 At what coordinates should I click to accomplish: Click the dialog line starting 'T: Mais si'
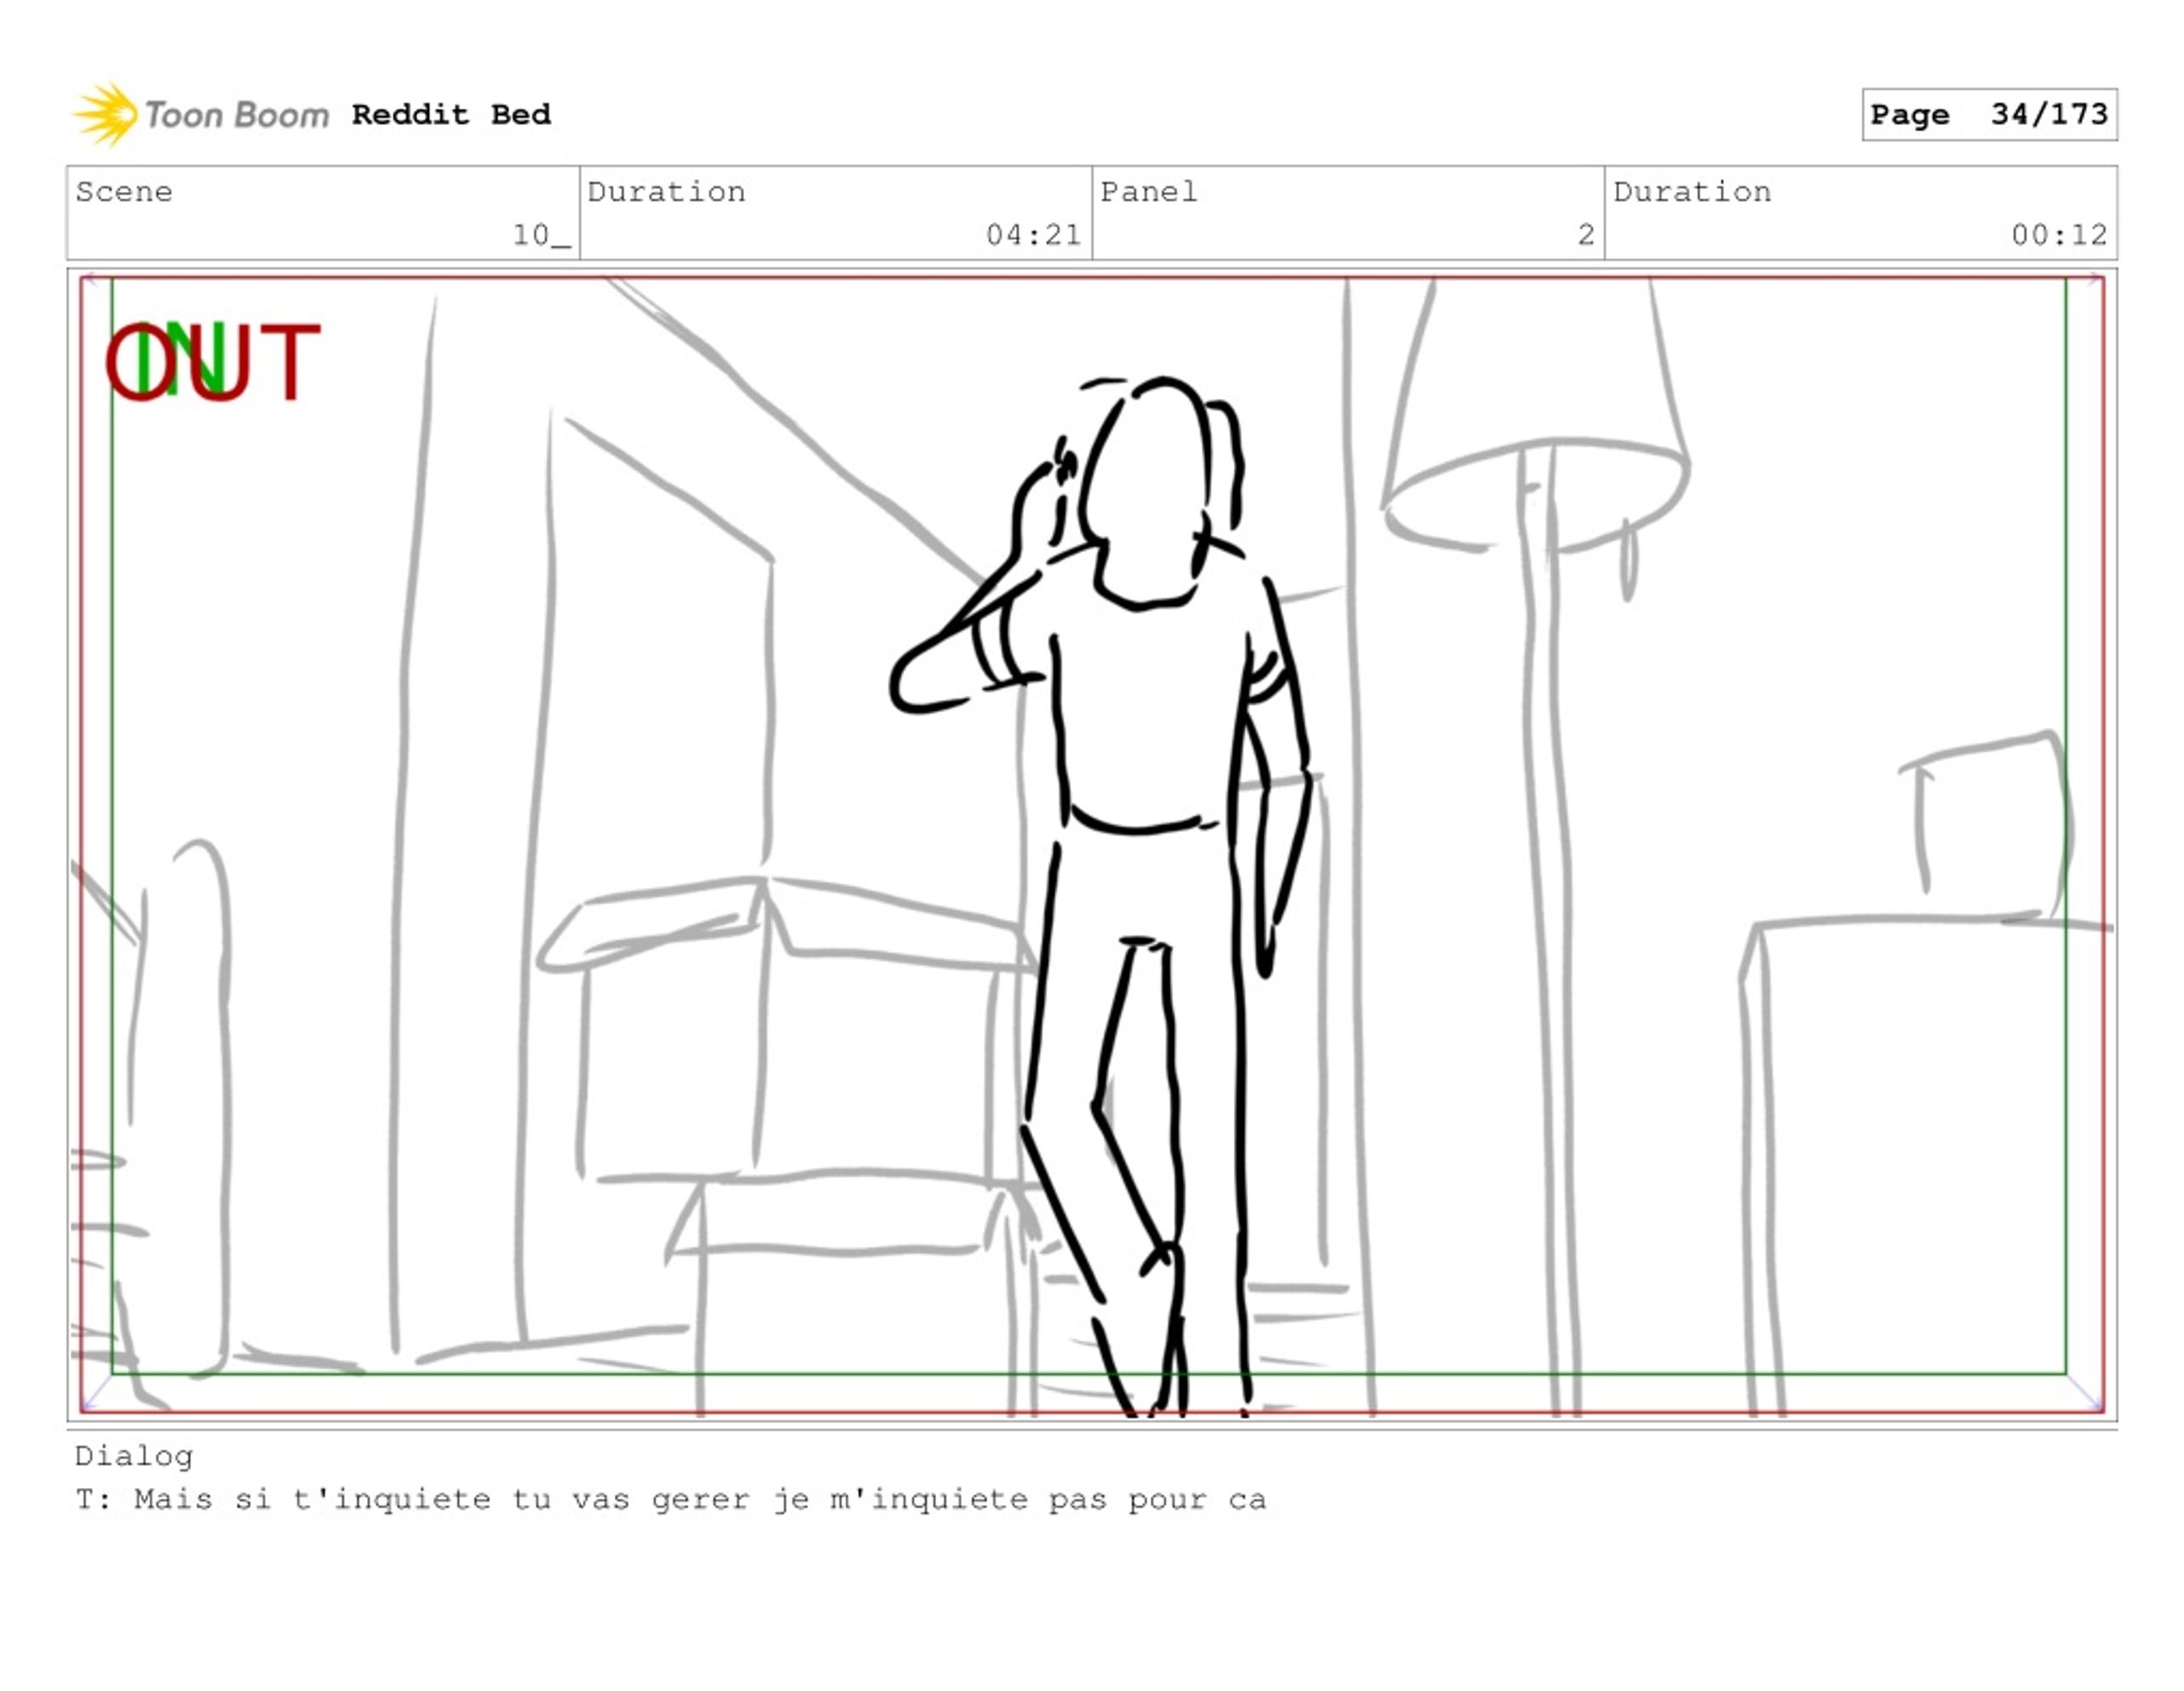tap(671, 1499)
